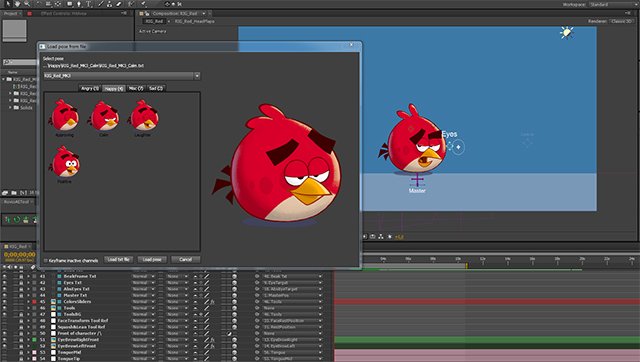Select the Pan Behind anchor tool

pyautogui.click(x=58, y=4)
